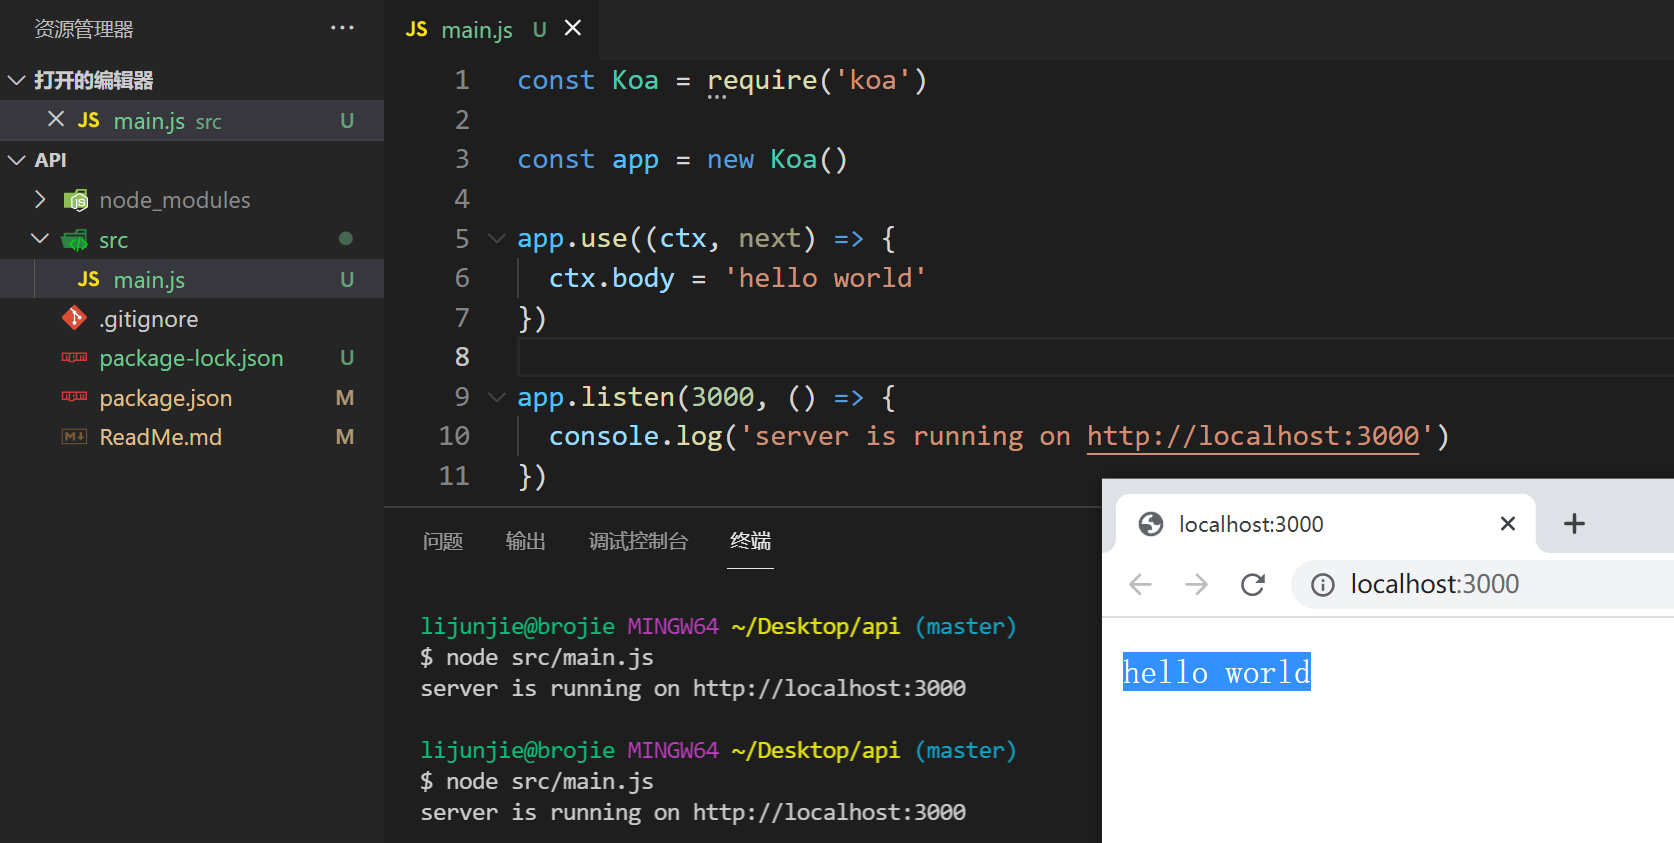
Task: Close the localhost:3000 browser tab
Action: pyautogui.click(x=1508, y=523)
